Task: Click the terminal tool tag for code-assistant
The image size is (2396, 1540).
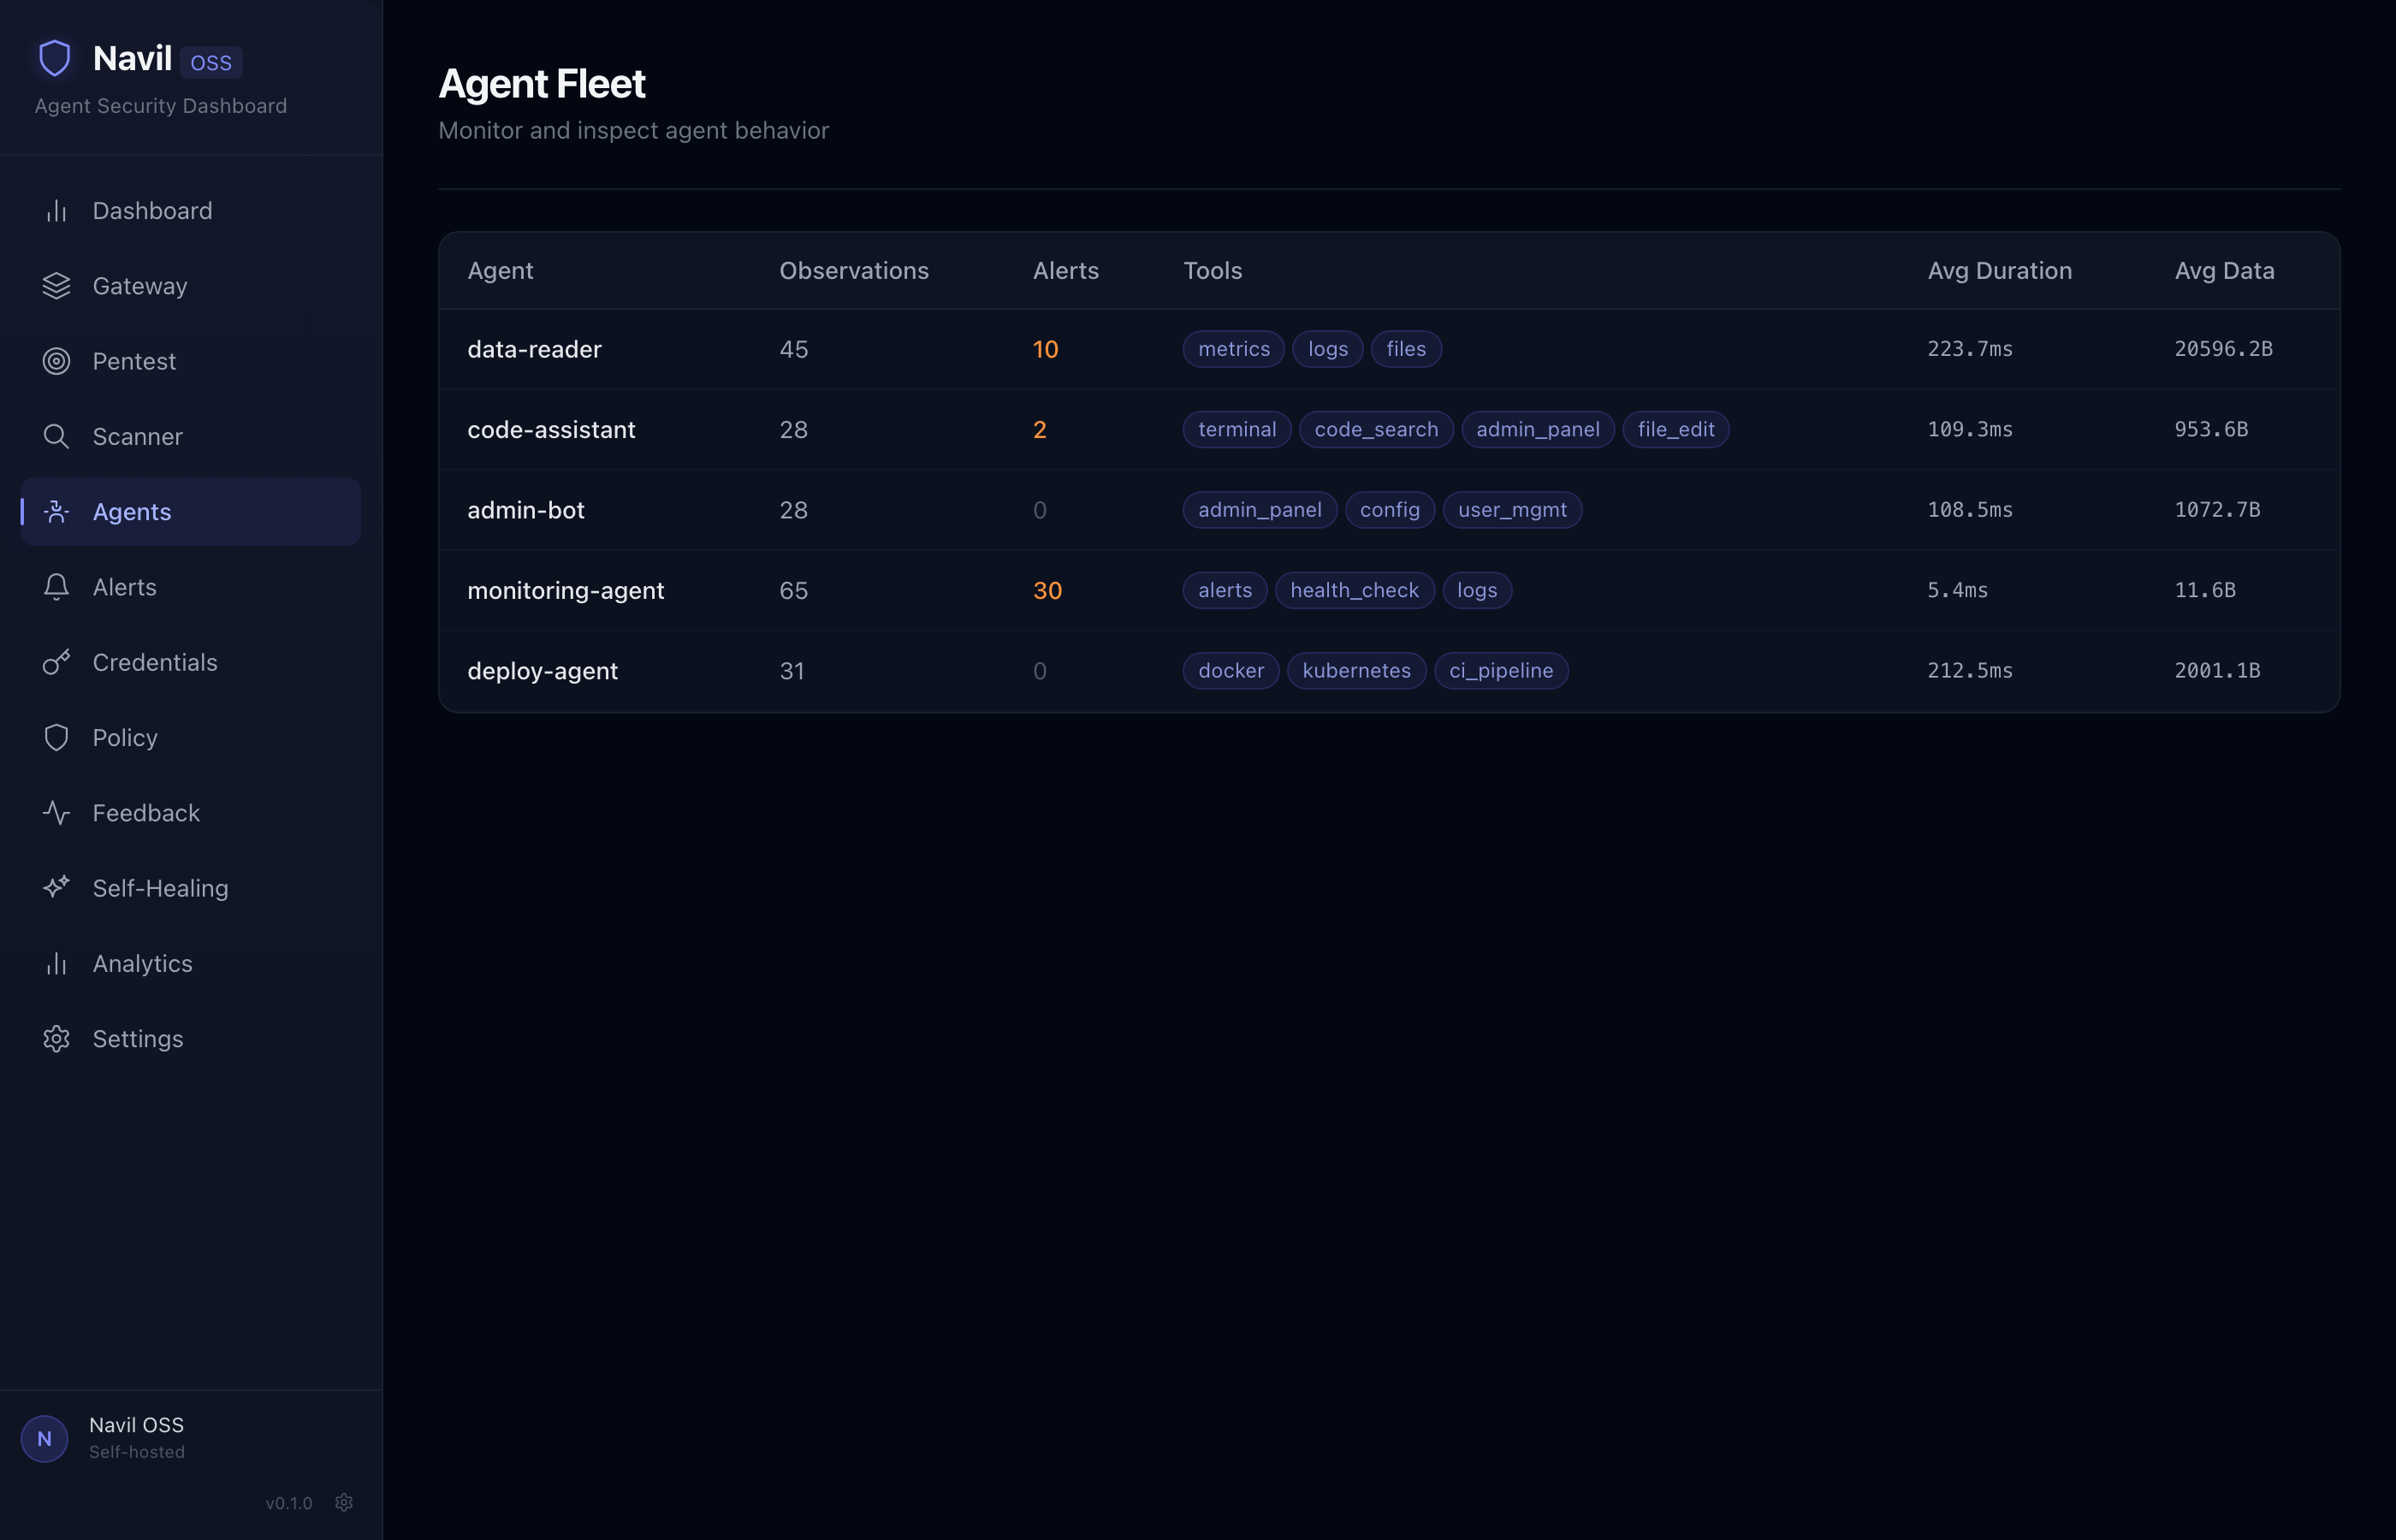Action: [1237, 429]
